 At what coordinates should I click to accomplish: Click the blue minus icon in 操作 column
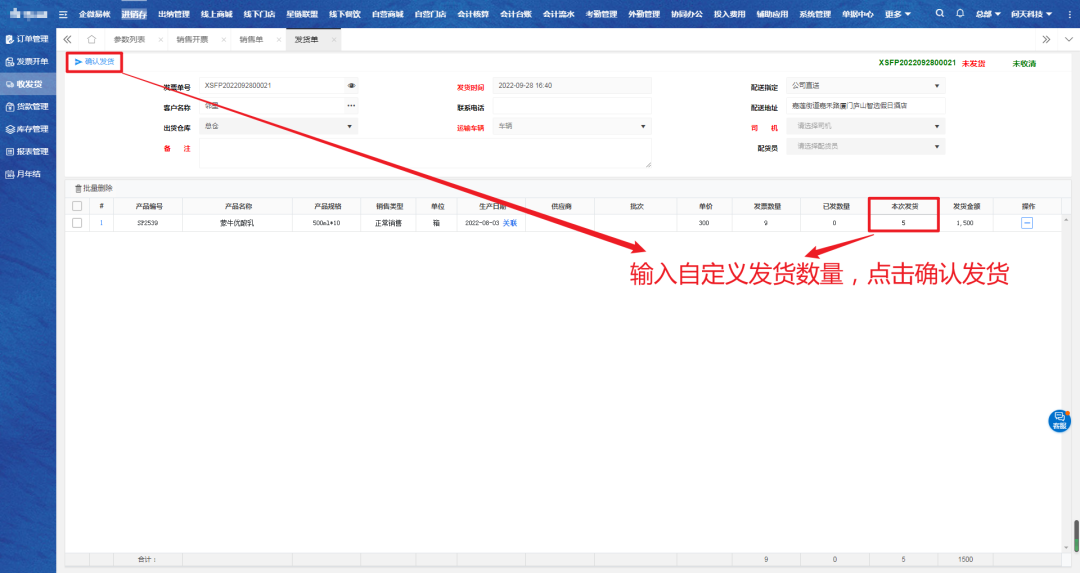pyautogui.click(x=1026, y=223)
